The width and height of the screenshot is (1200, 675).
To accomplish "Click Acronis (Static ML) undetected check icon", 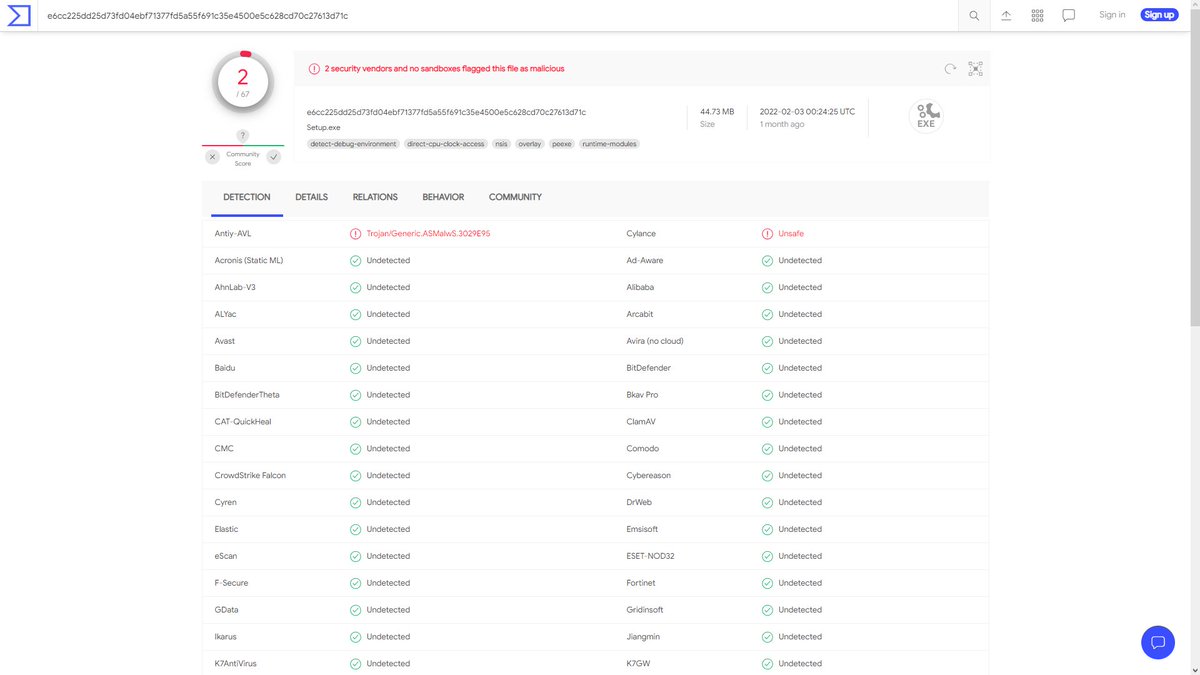I will click(355, 260).
